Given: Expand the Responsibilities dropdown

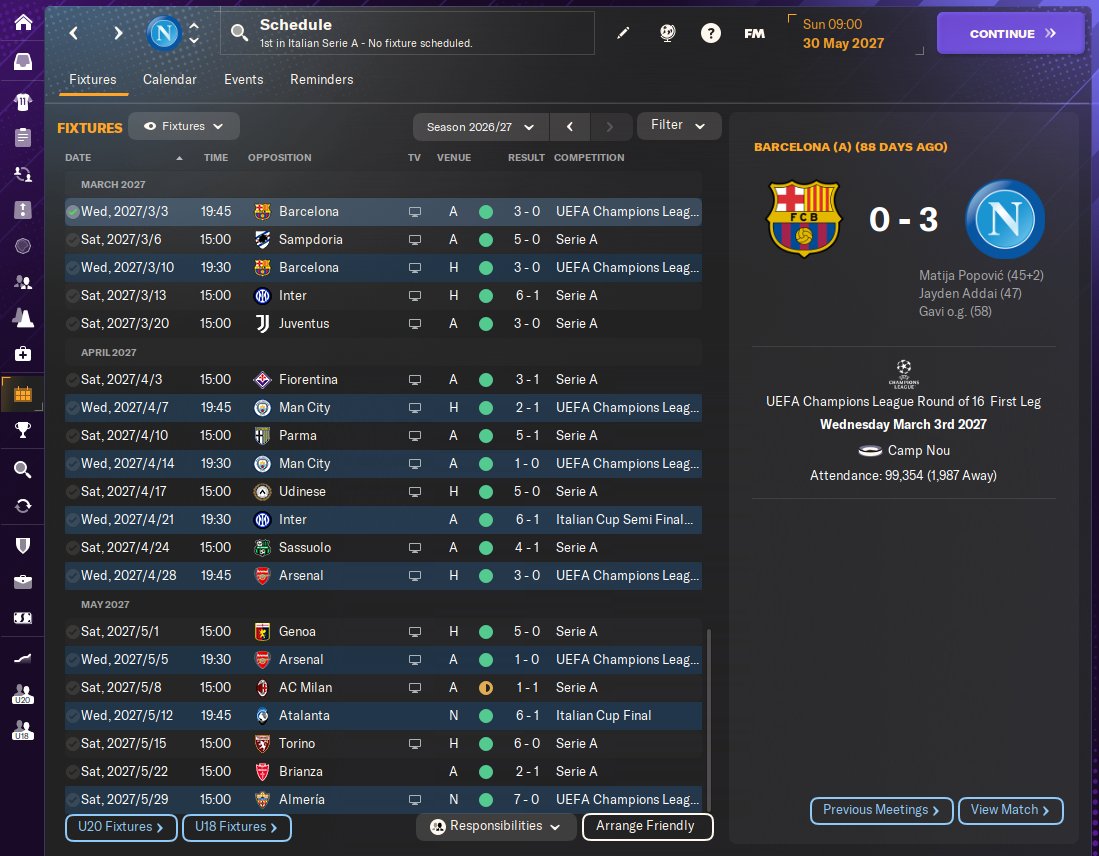Looking at the screenshot, I should coord(495,827).
